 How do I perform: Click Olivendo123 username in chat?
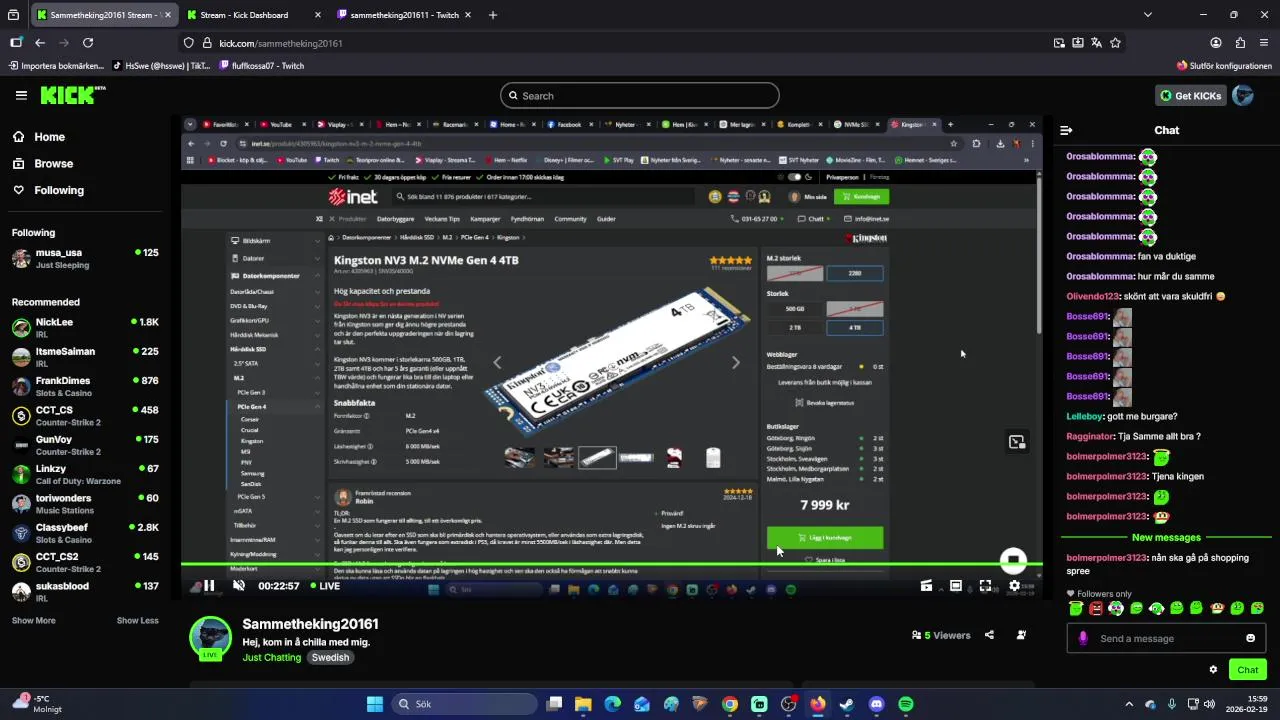(x=1093, y=297)
